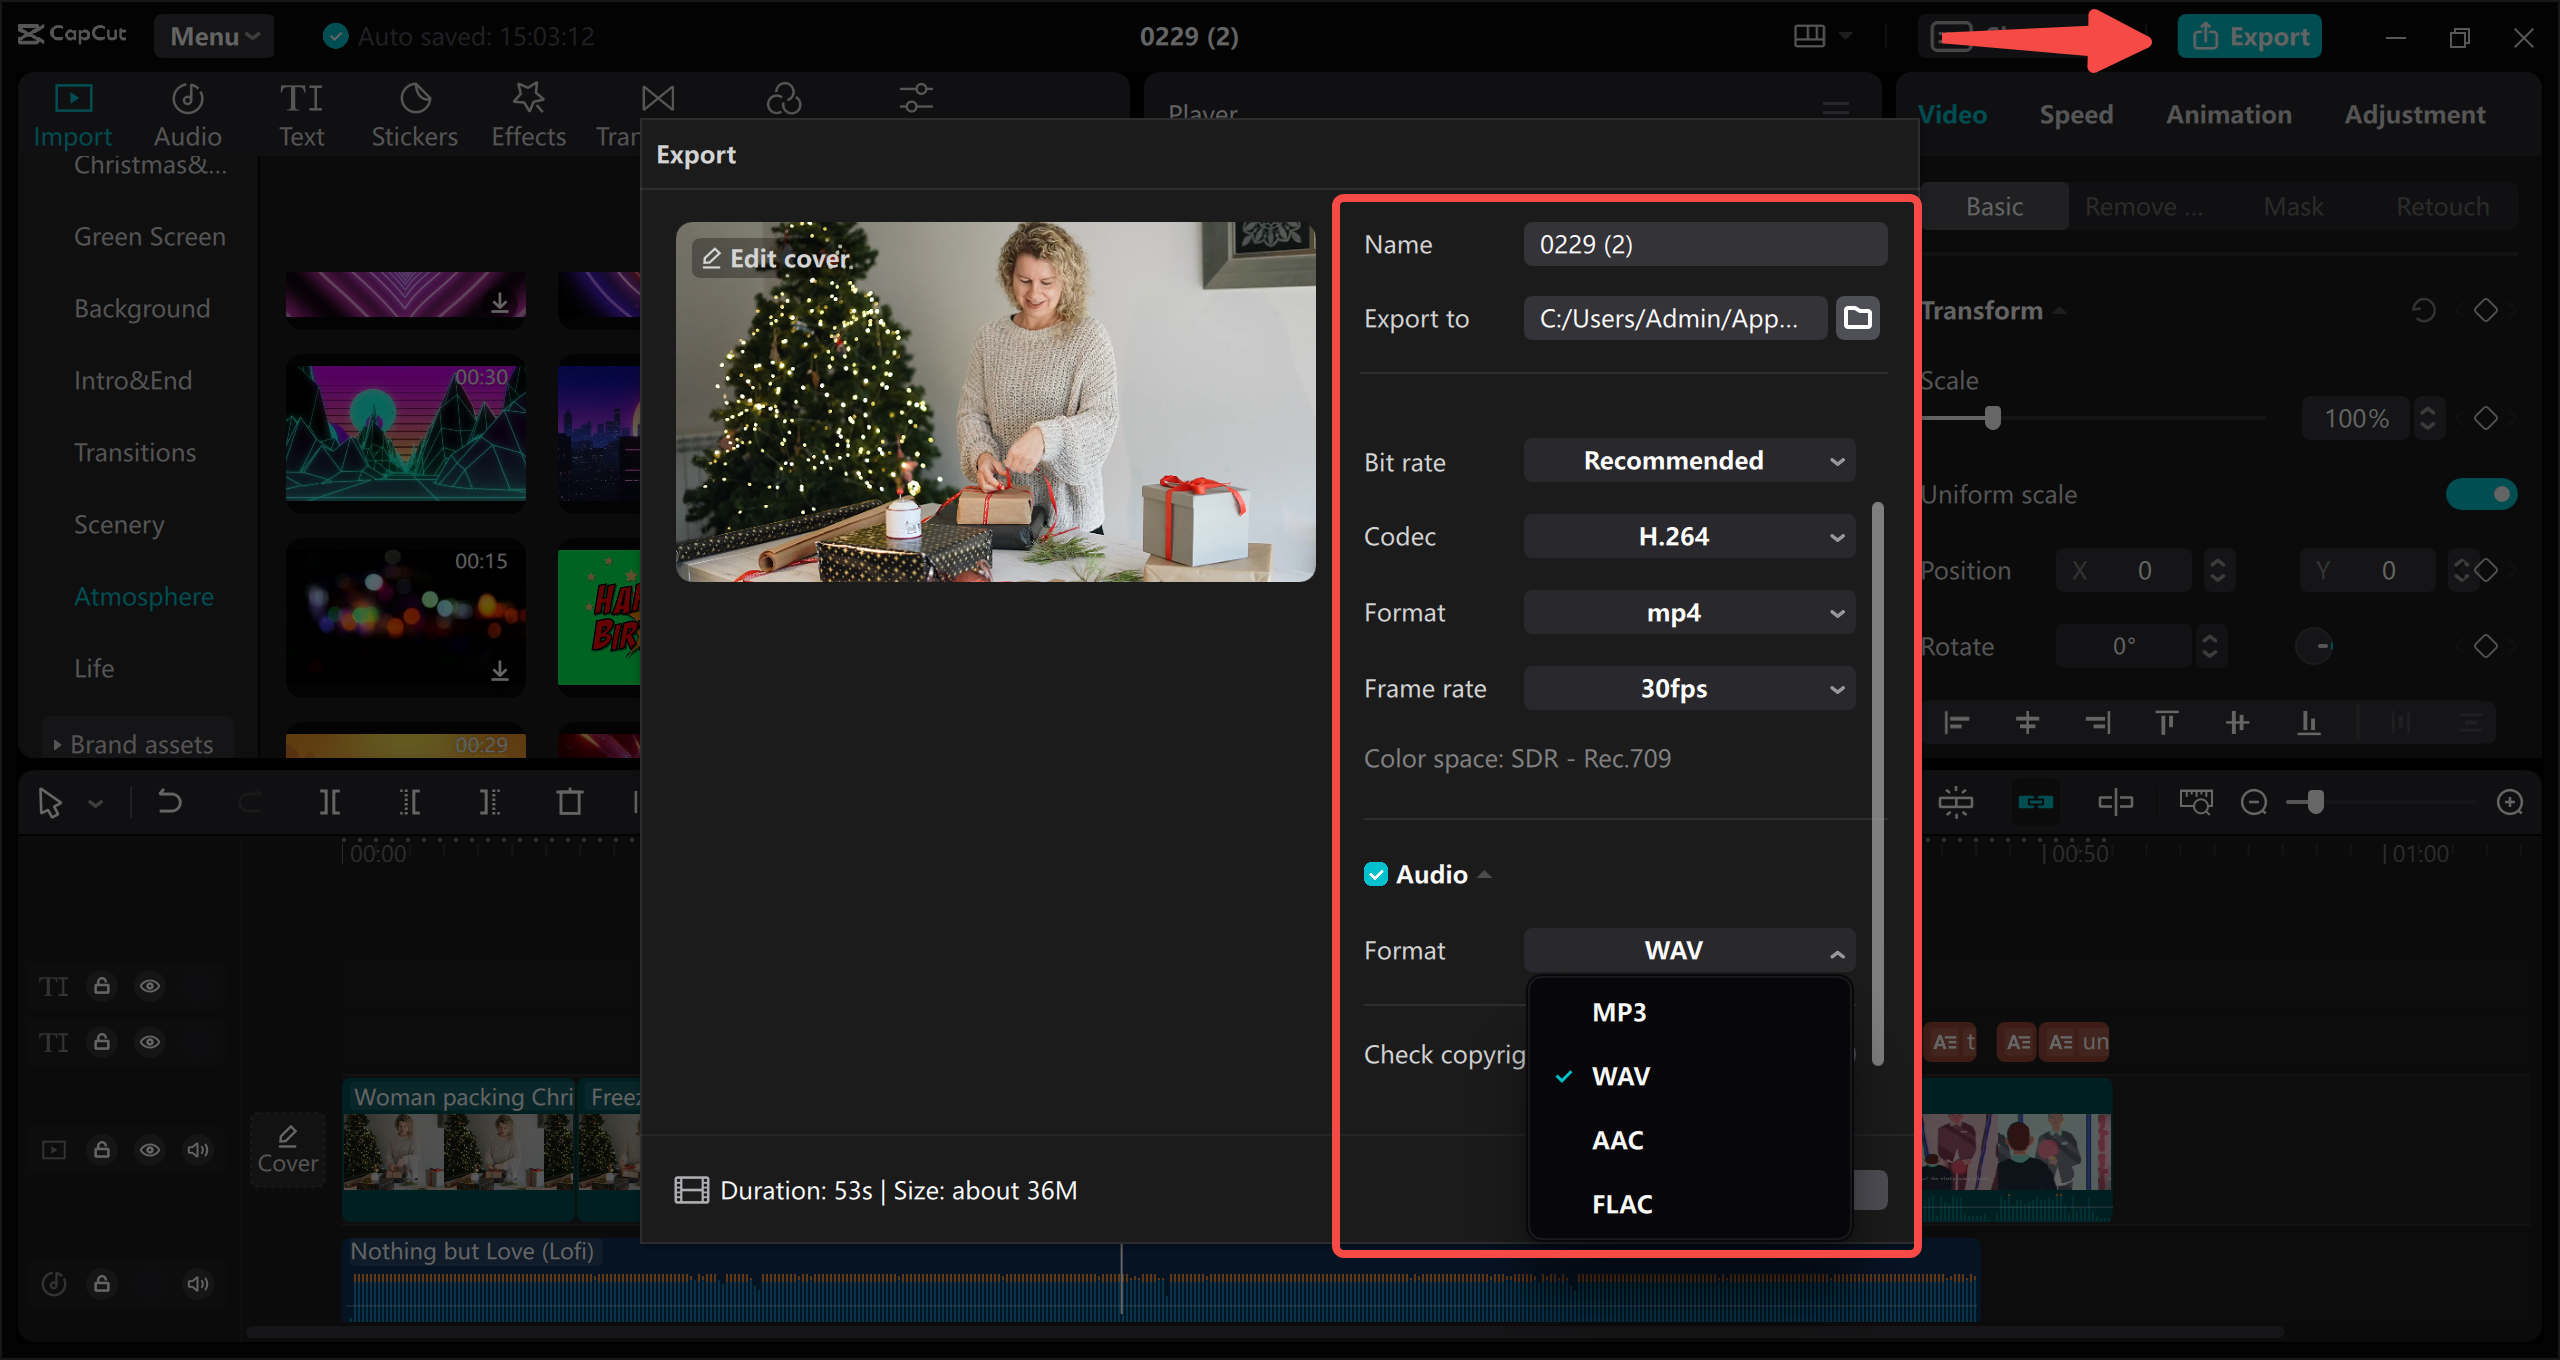
Task: Hide the first text track with eye icon
Action: pyautogui.click(x=150, y=985)
